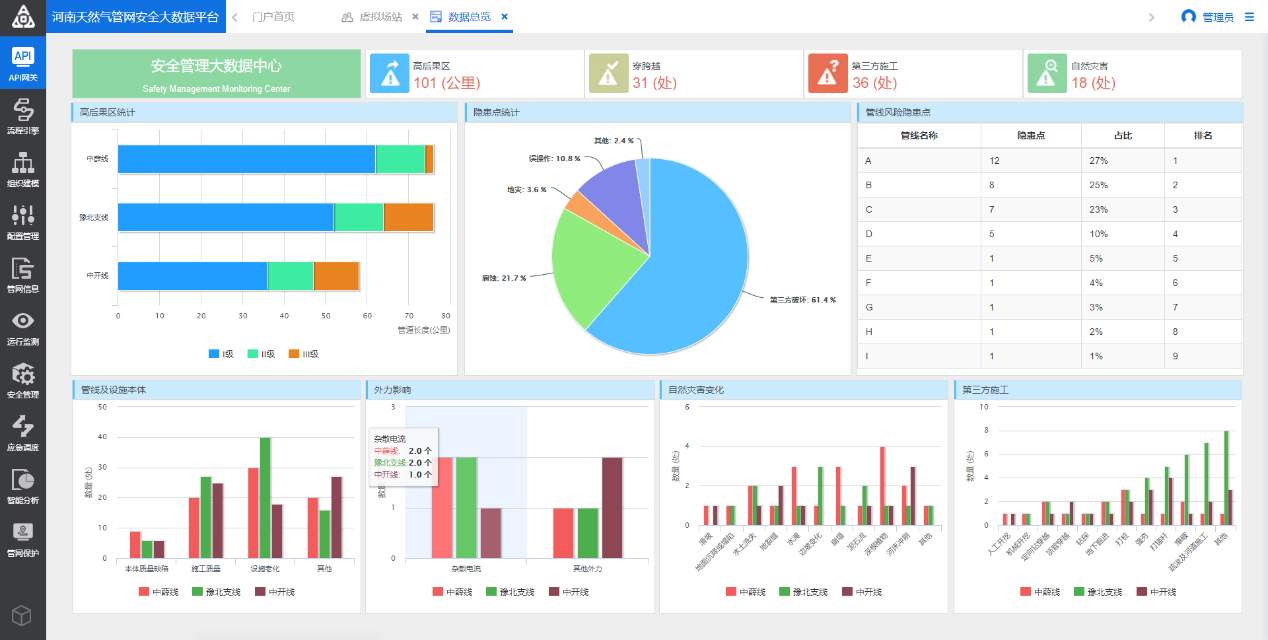Close the 数据总览 tab

click(x=505, y=17)
